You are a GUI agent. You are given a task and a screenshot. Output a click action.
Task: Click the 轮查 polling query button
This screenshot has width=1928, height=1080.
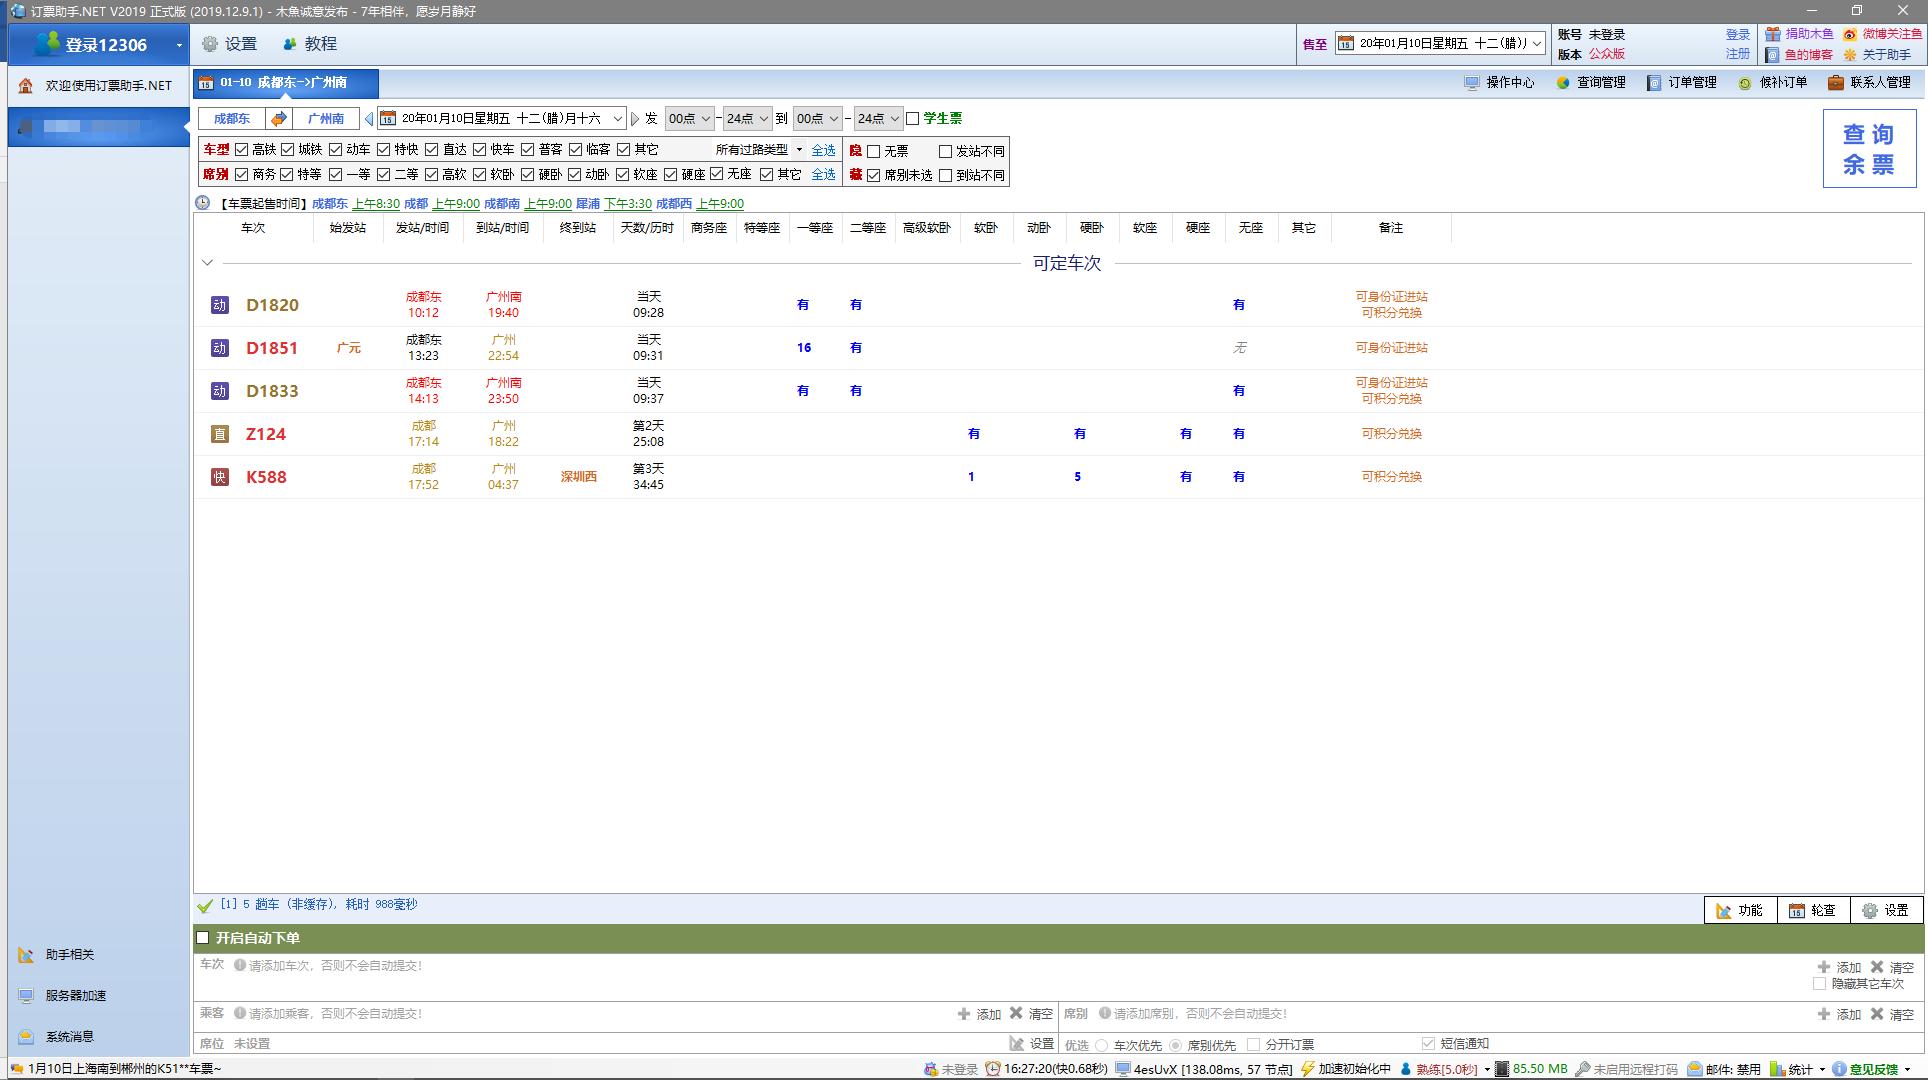click(1812, 910)
